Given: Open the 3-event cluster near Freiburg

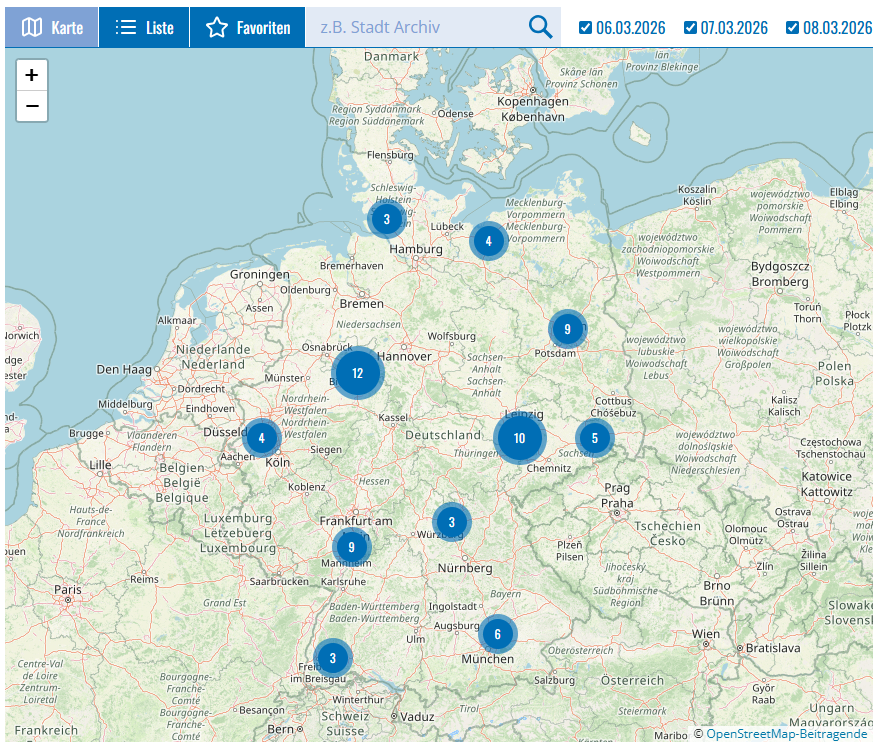Looking at the screenshot, I should [x=332, y=658].
